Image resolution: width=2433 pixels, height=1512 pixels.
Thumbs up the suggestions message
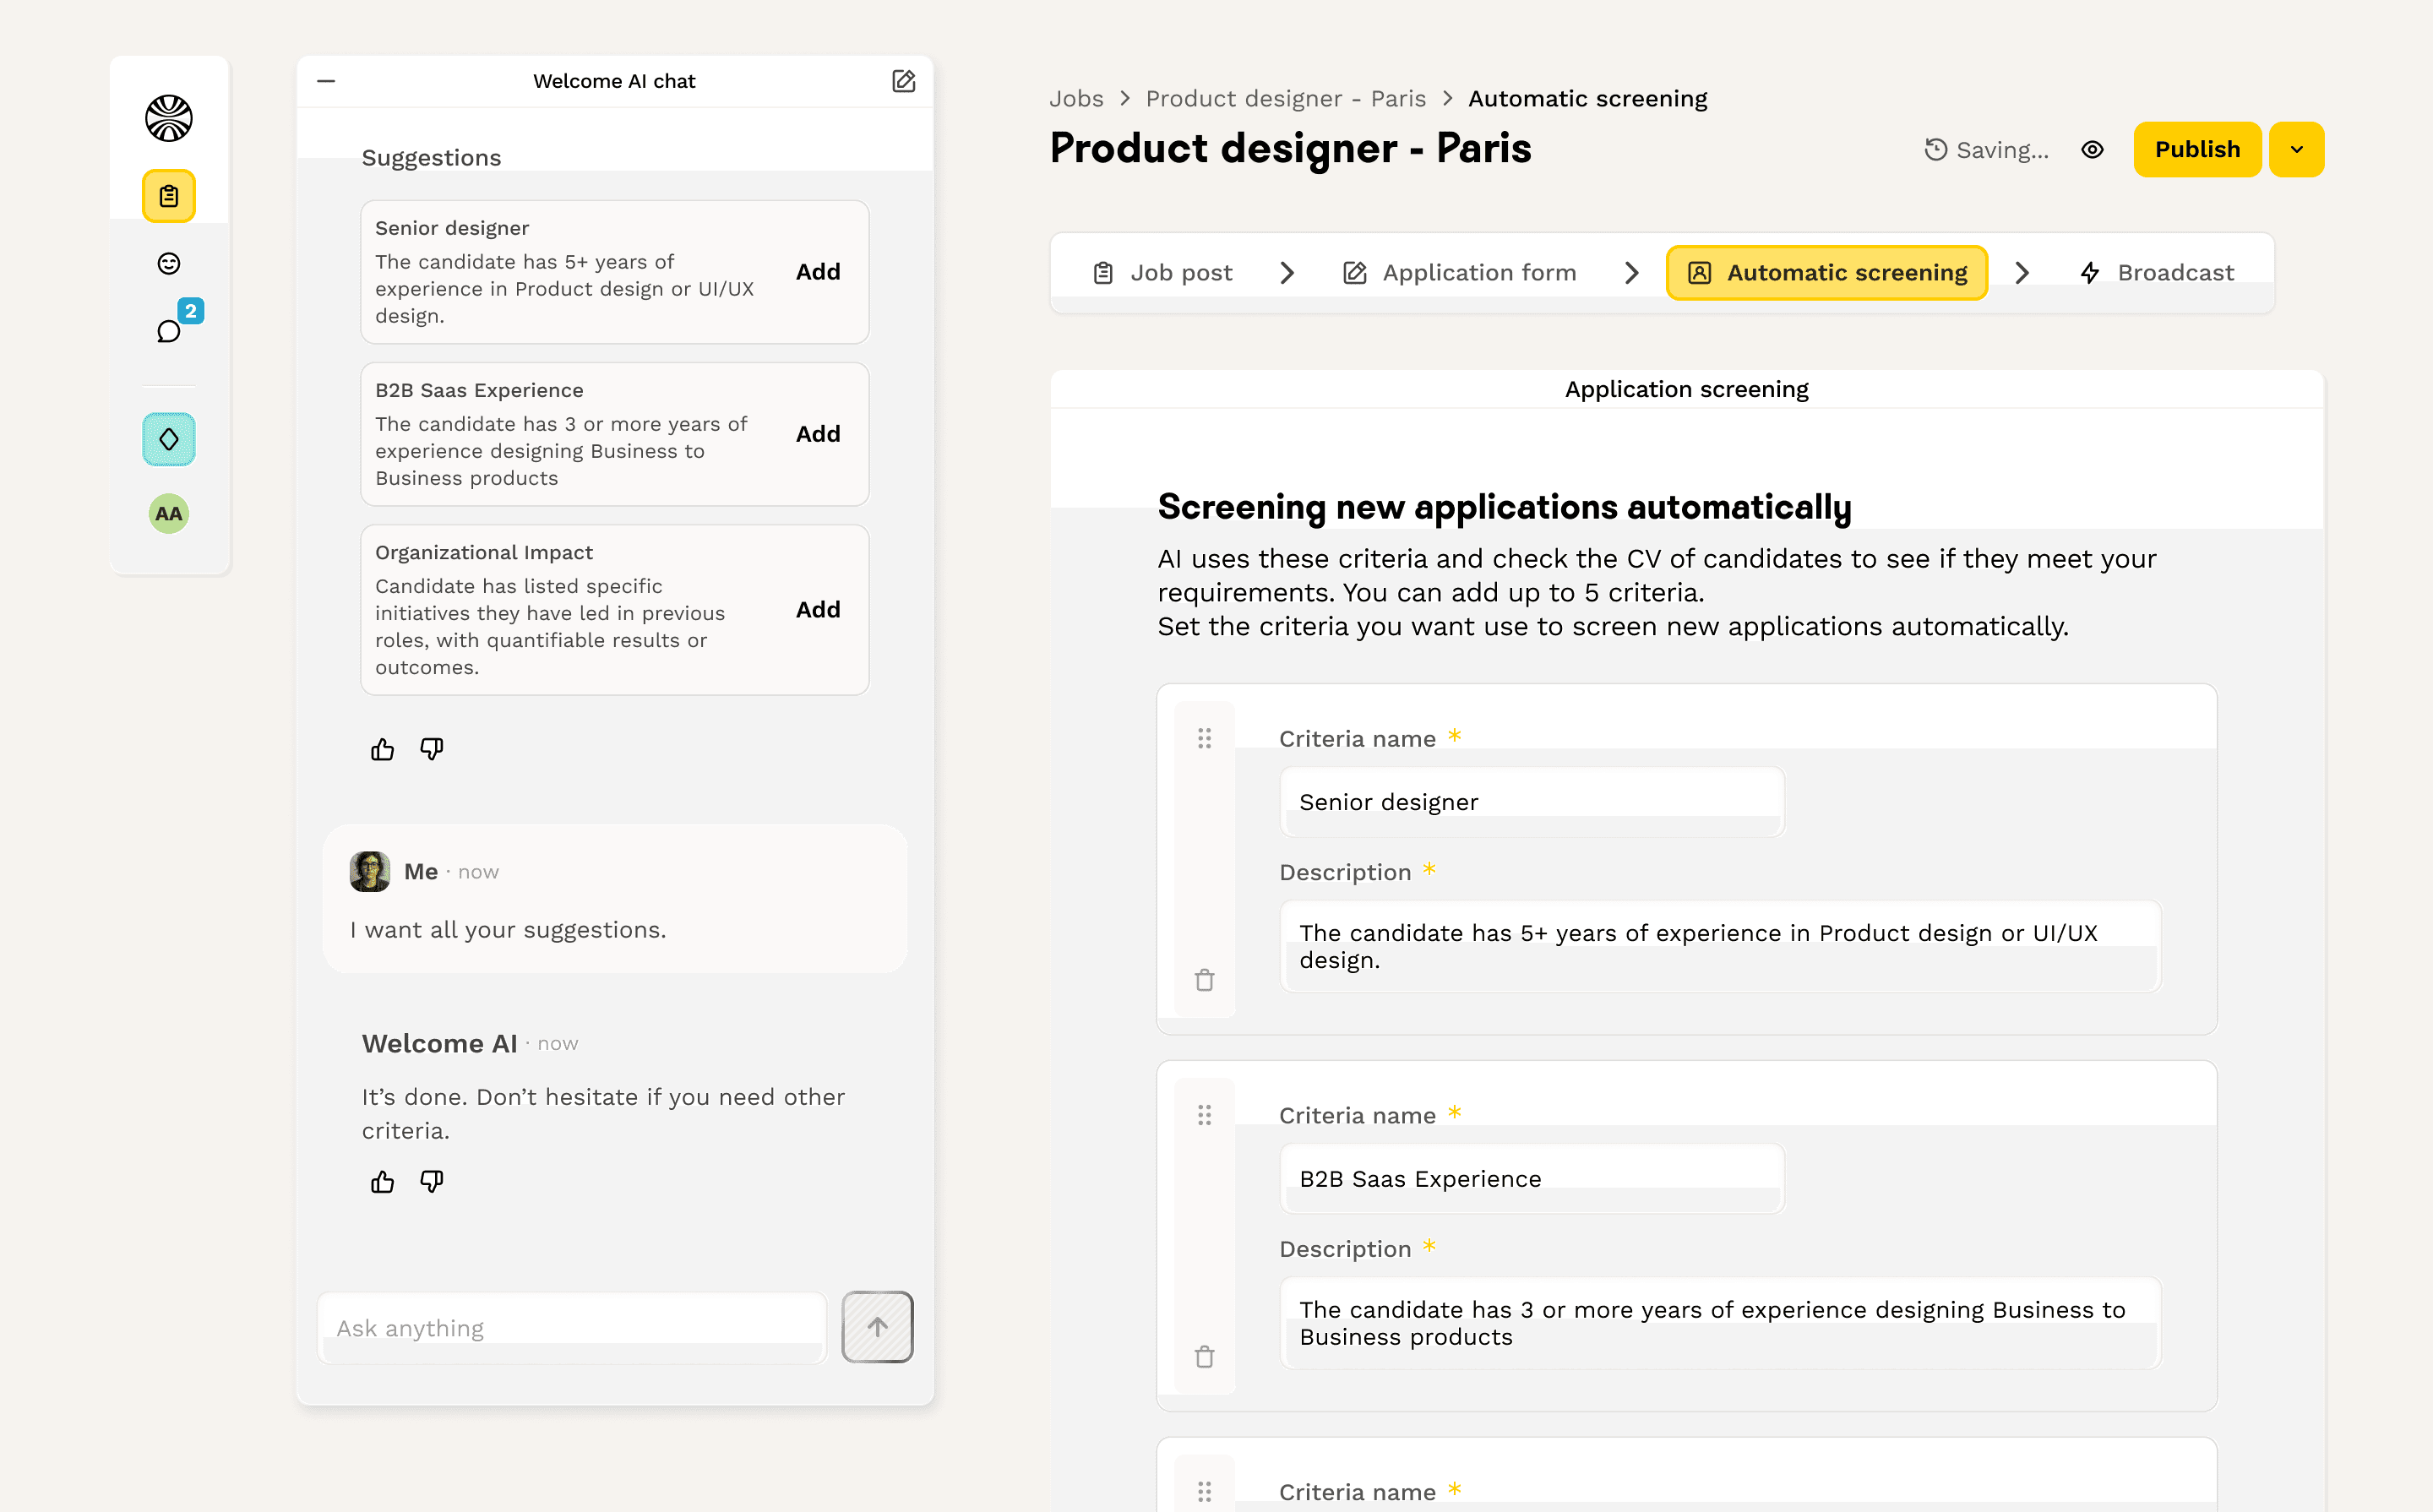[x=382, y=749]
